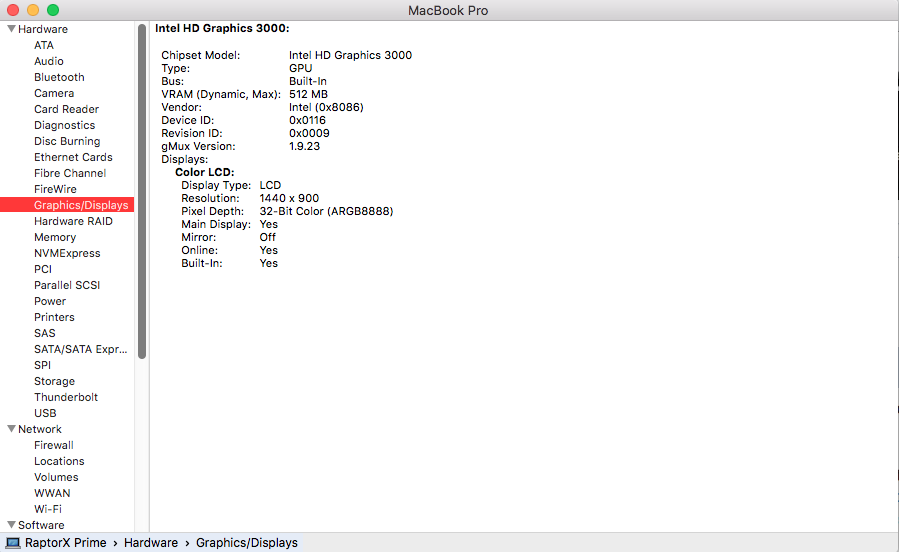This screenshot has height=552, width=899.
Task: Click the Intel HD Graphics 3000 heading
Action: 222,28
